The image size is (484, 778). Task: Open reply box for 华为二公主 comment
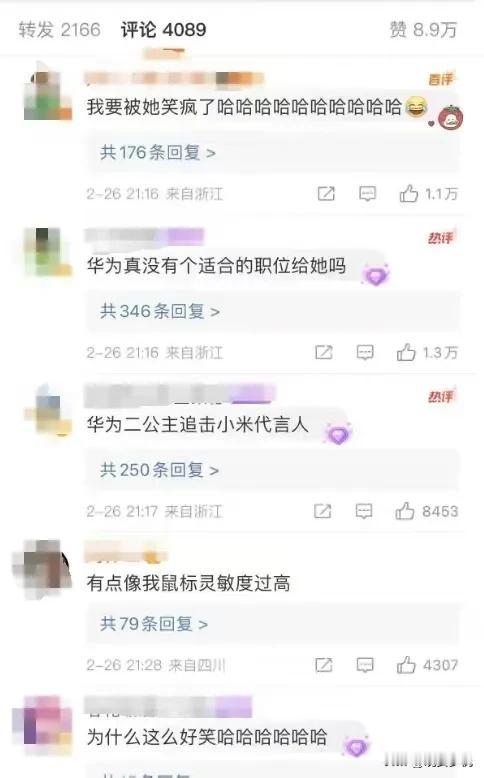tap(364, 511)
